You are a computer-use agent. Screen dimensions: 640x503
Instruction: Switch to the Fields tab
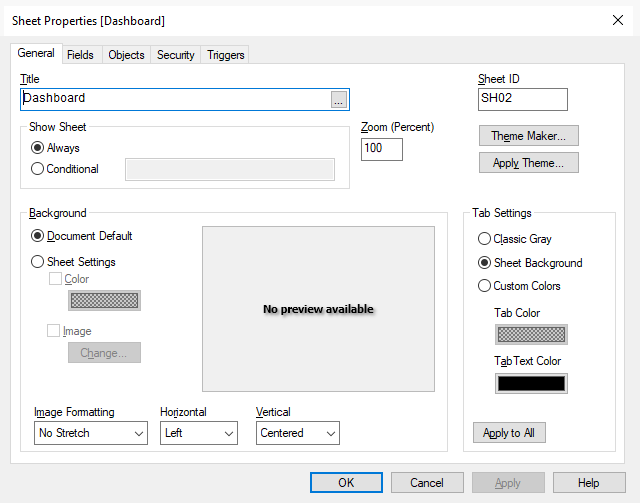click(x=80, y=55)
